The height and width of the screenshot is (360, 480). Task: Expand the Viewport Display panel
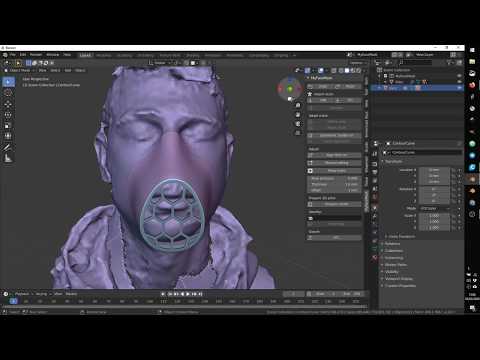point(399,279)
